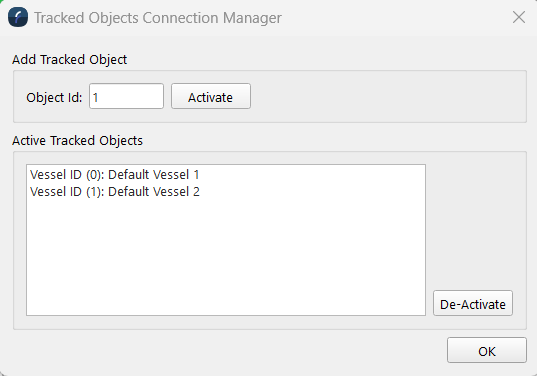Click the empty title bar area before the close button
Image resolution: width=537 pixels, height=376 pixels.
pyautogui.click(x=394, y=18)
